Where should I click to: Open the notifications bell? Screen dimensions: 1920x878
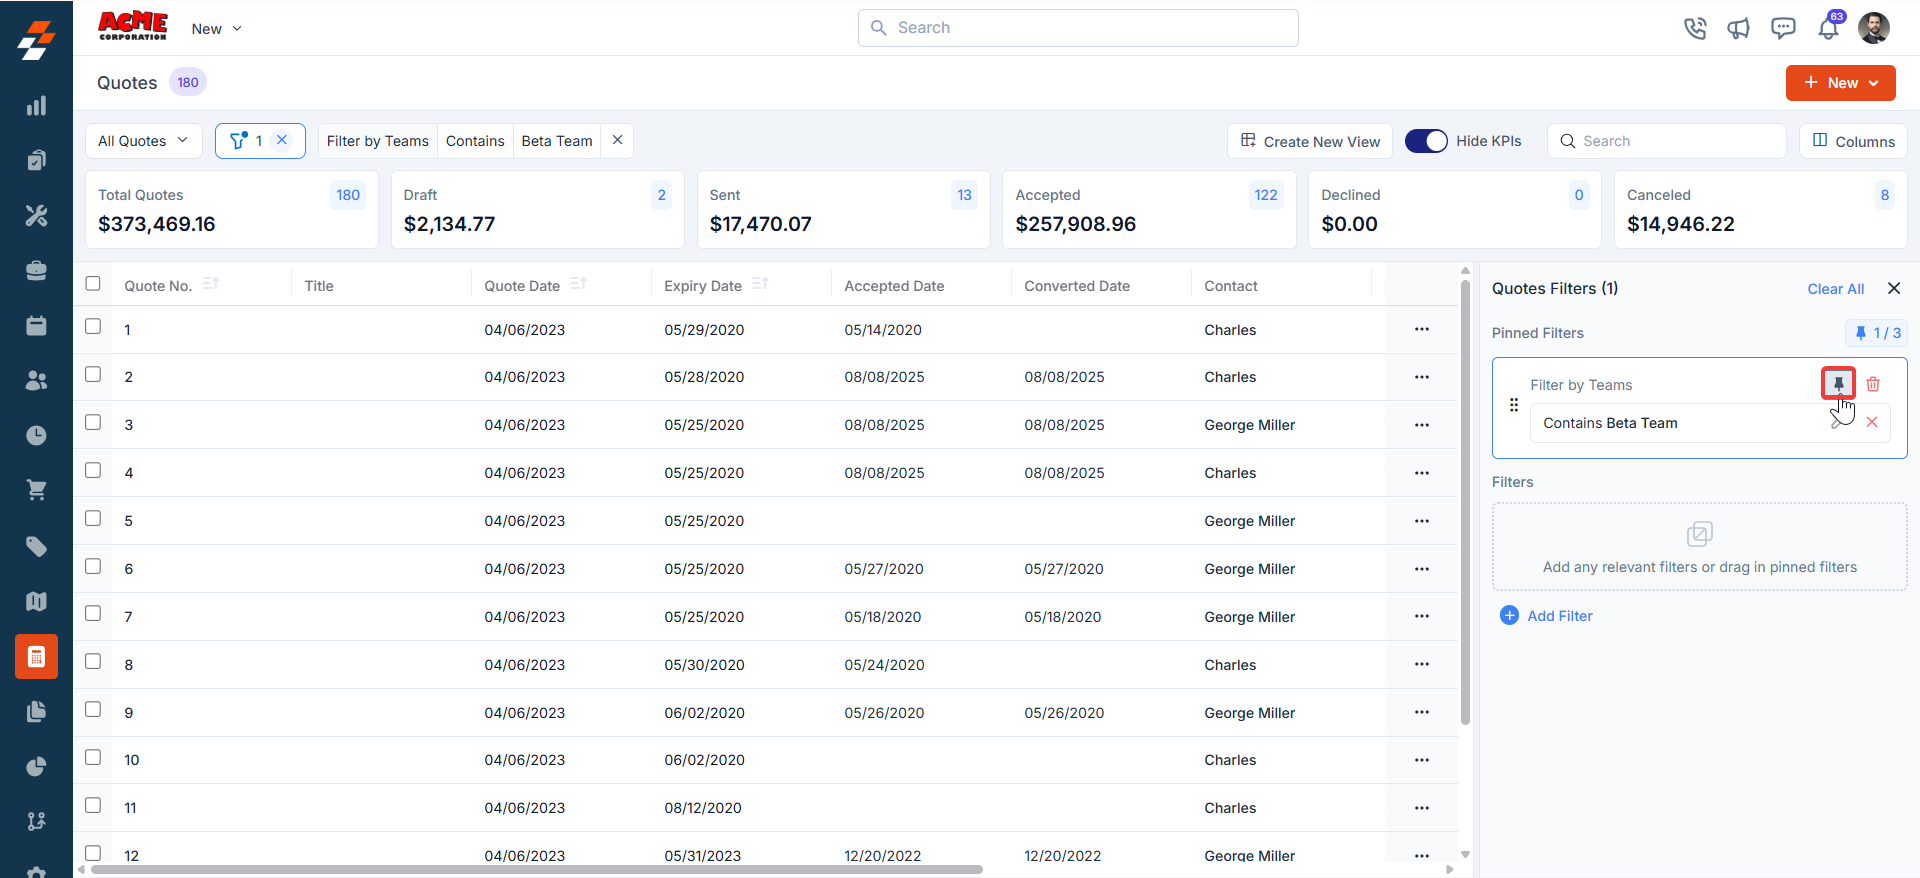point(1828,28)
